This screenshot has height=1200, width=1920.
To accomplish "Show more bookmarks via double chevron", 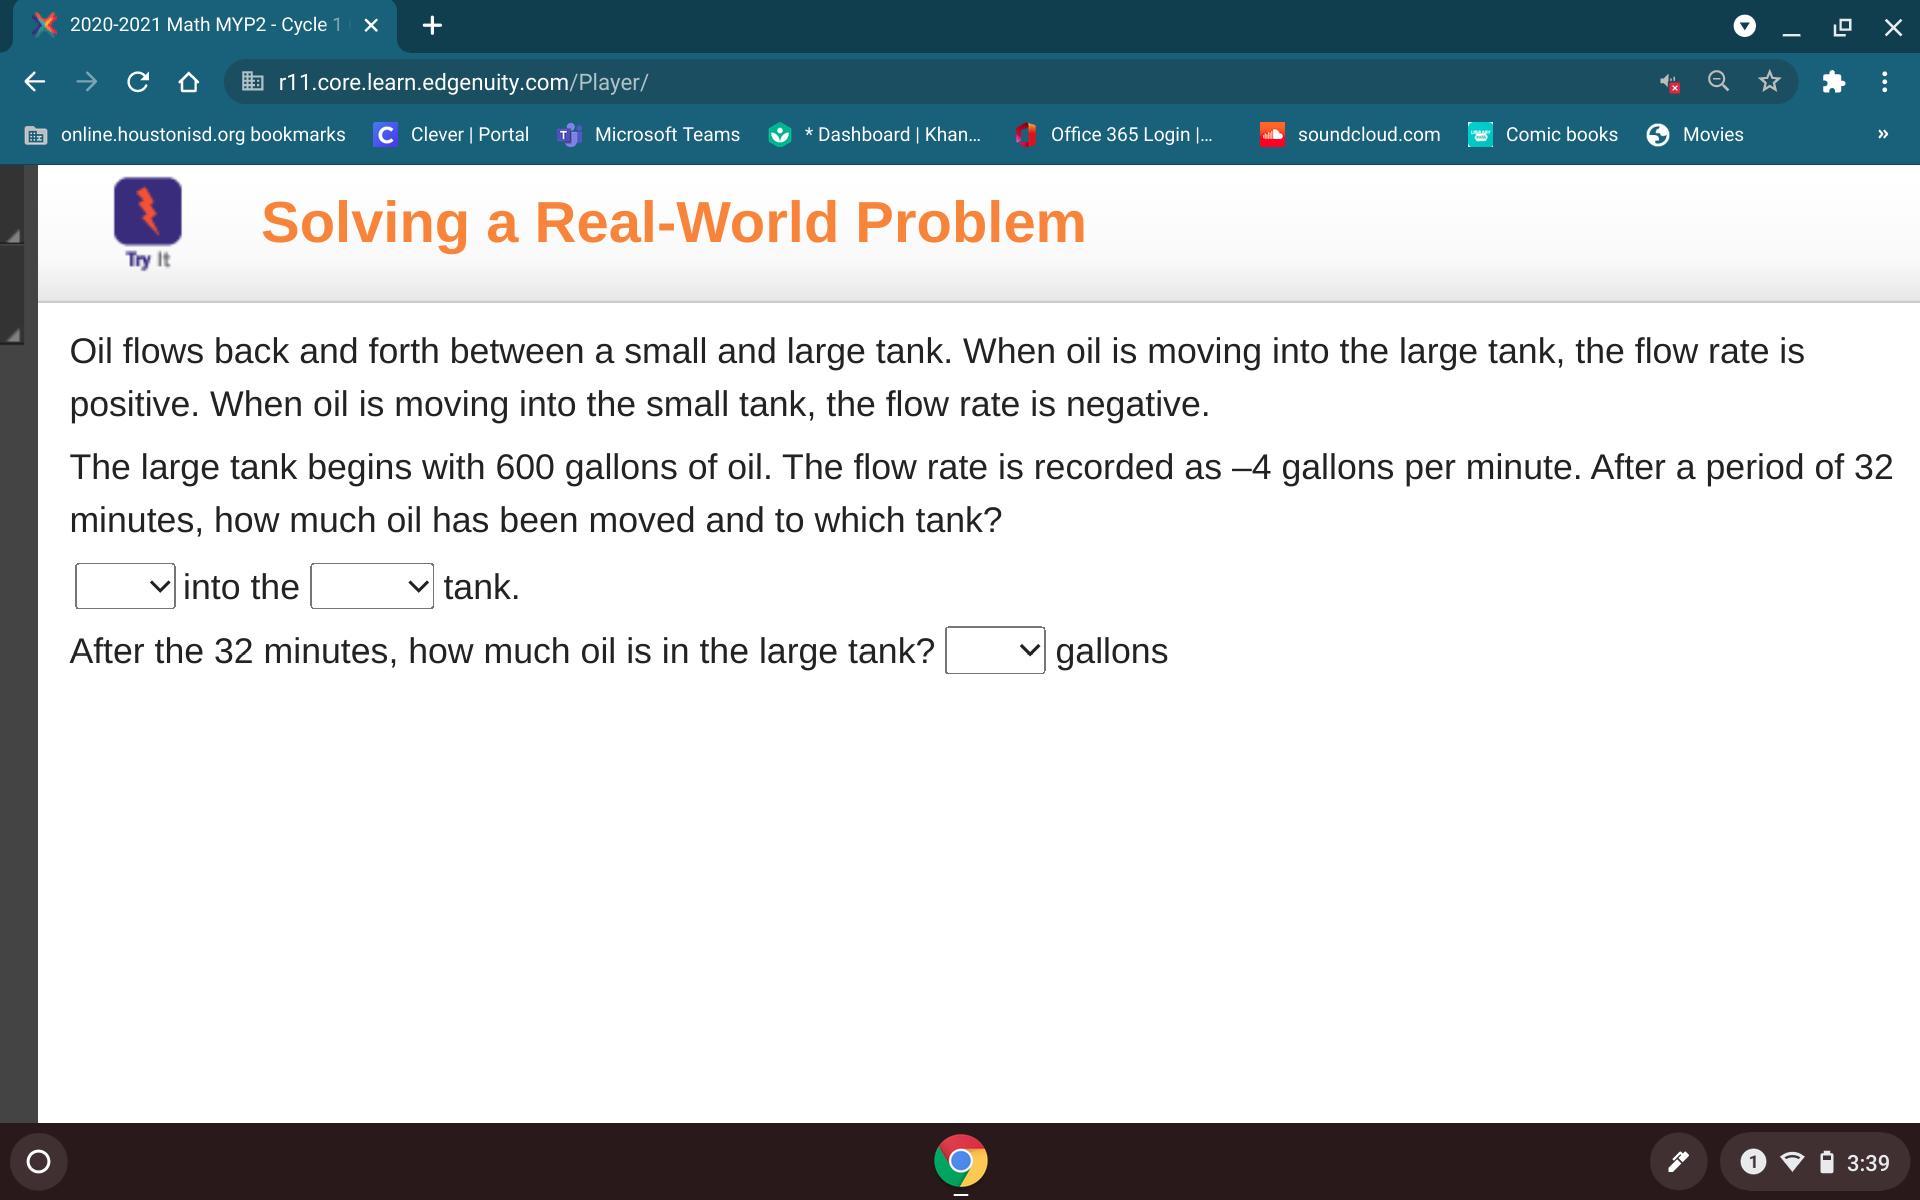I will tap(1882, 134).
